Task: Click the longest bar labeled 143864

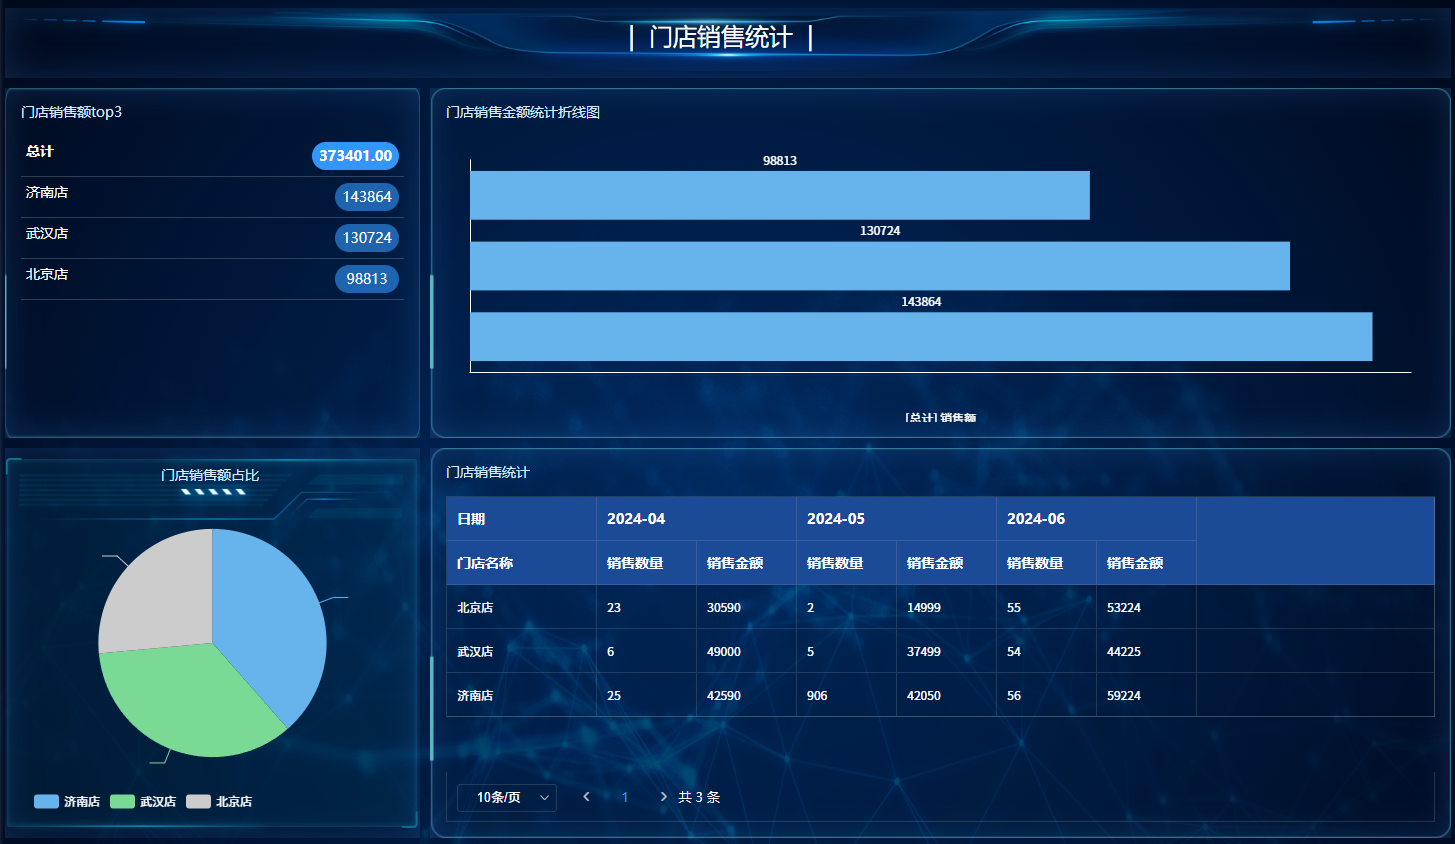Action: click(920, 336)
